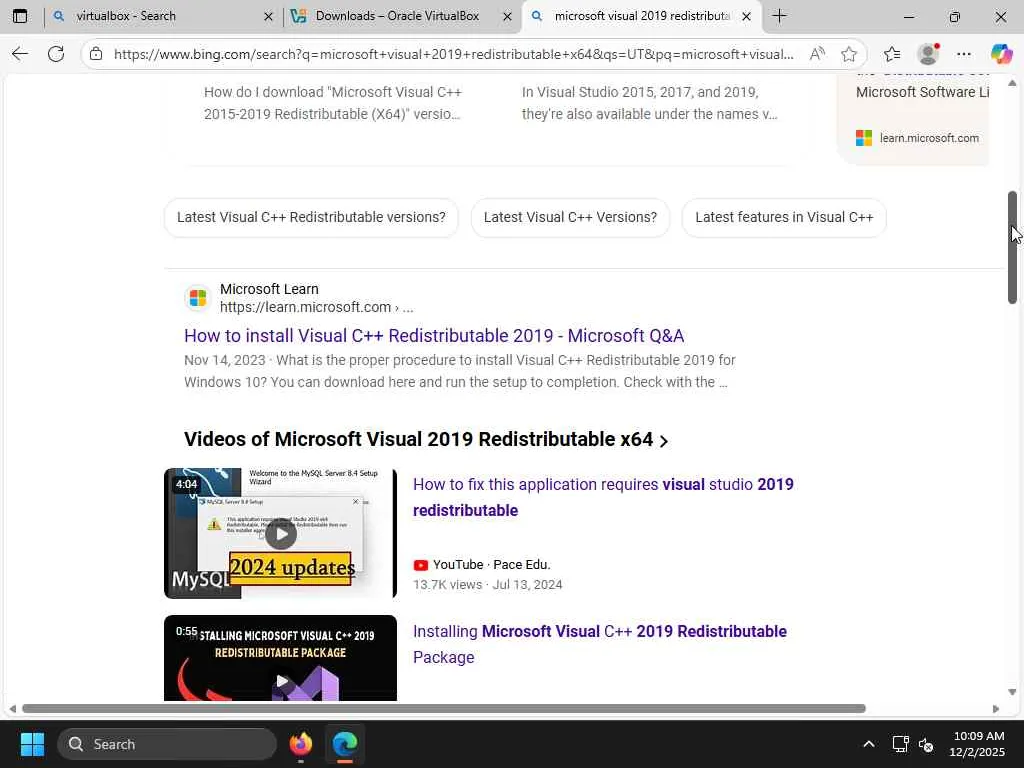Click the taskbar Search box
This screenshot has width=1024, height=768.
tap(167, 744)
